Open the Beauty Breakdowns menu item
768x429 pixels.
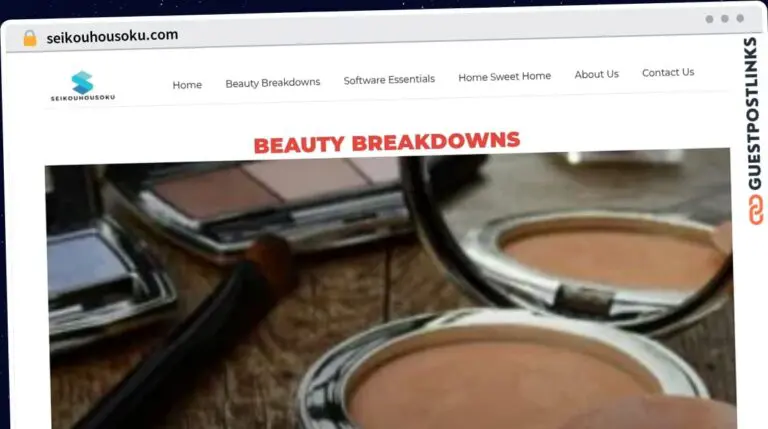(273, 83)
